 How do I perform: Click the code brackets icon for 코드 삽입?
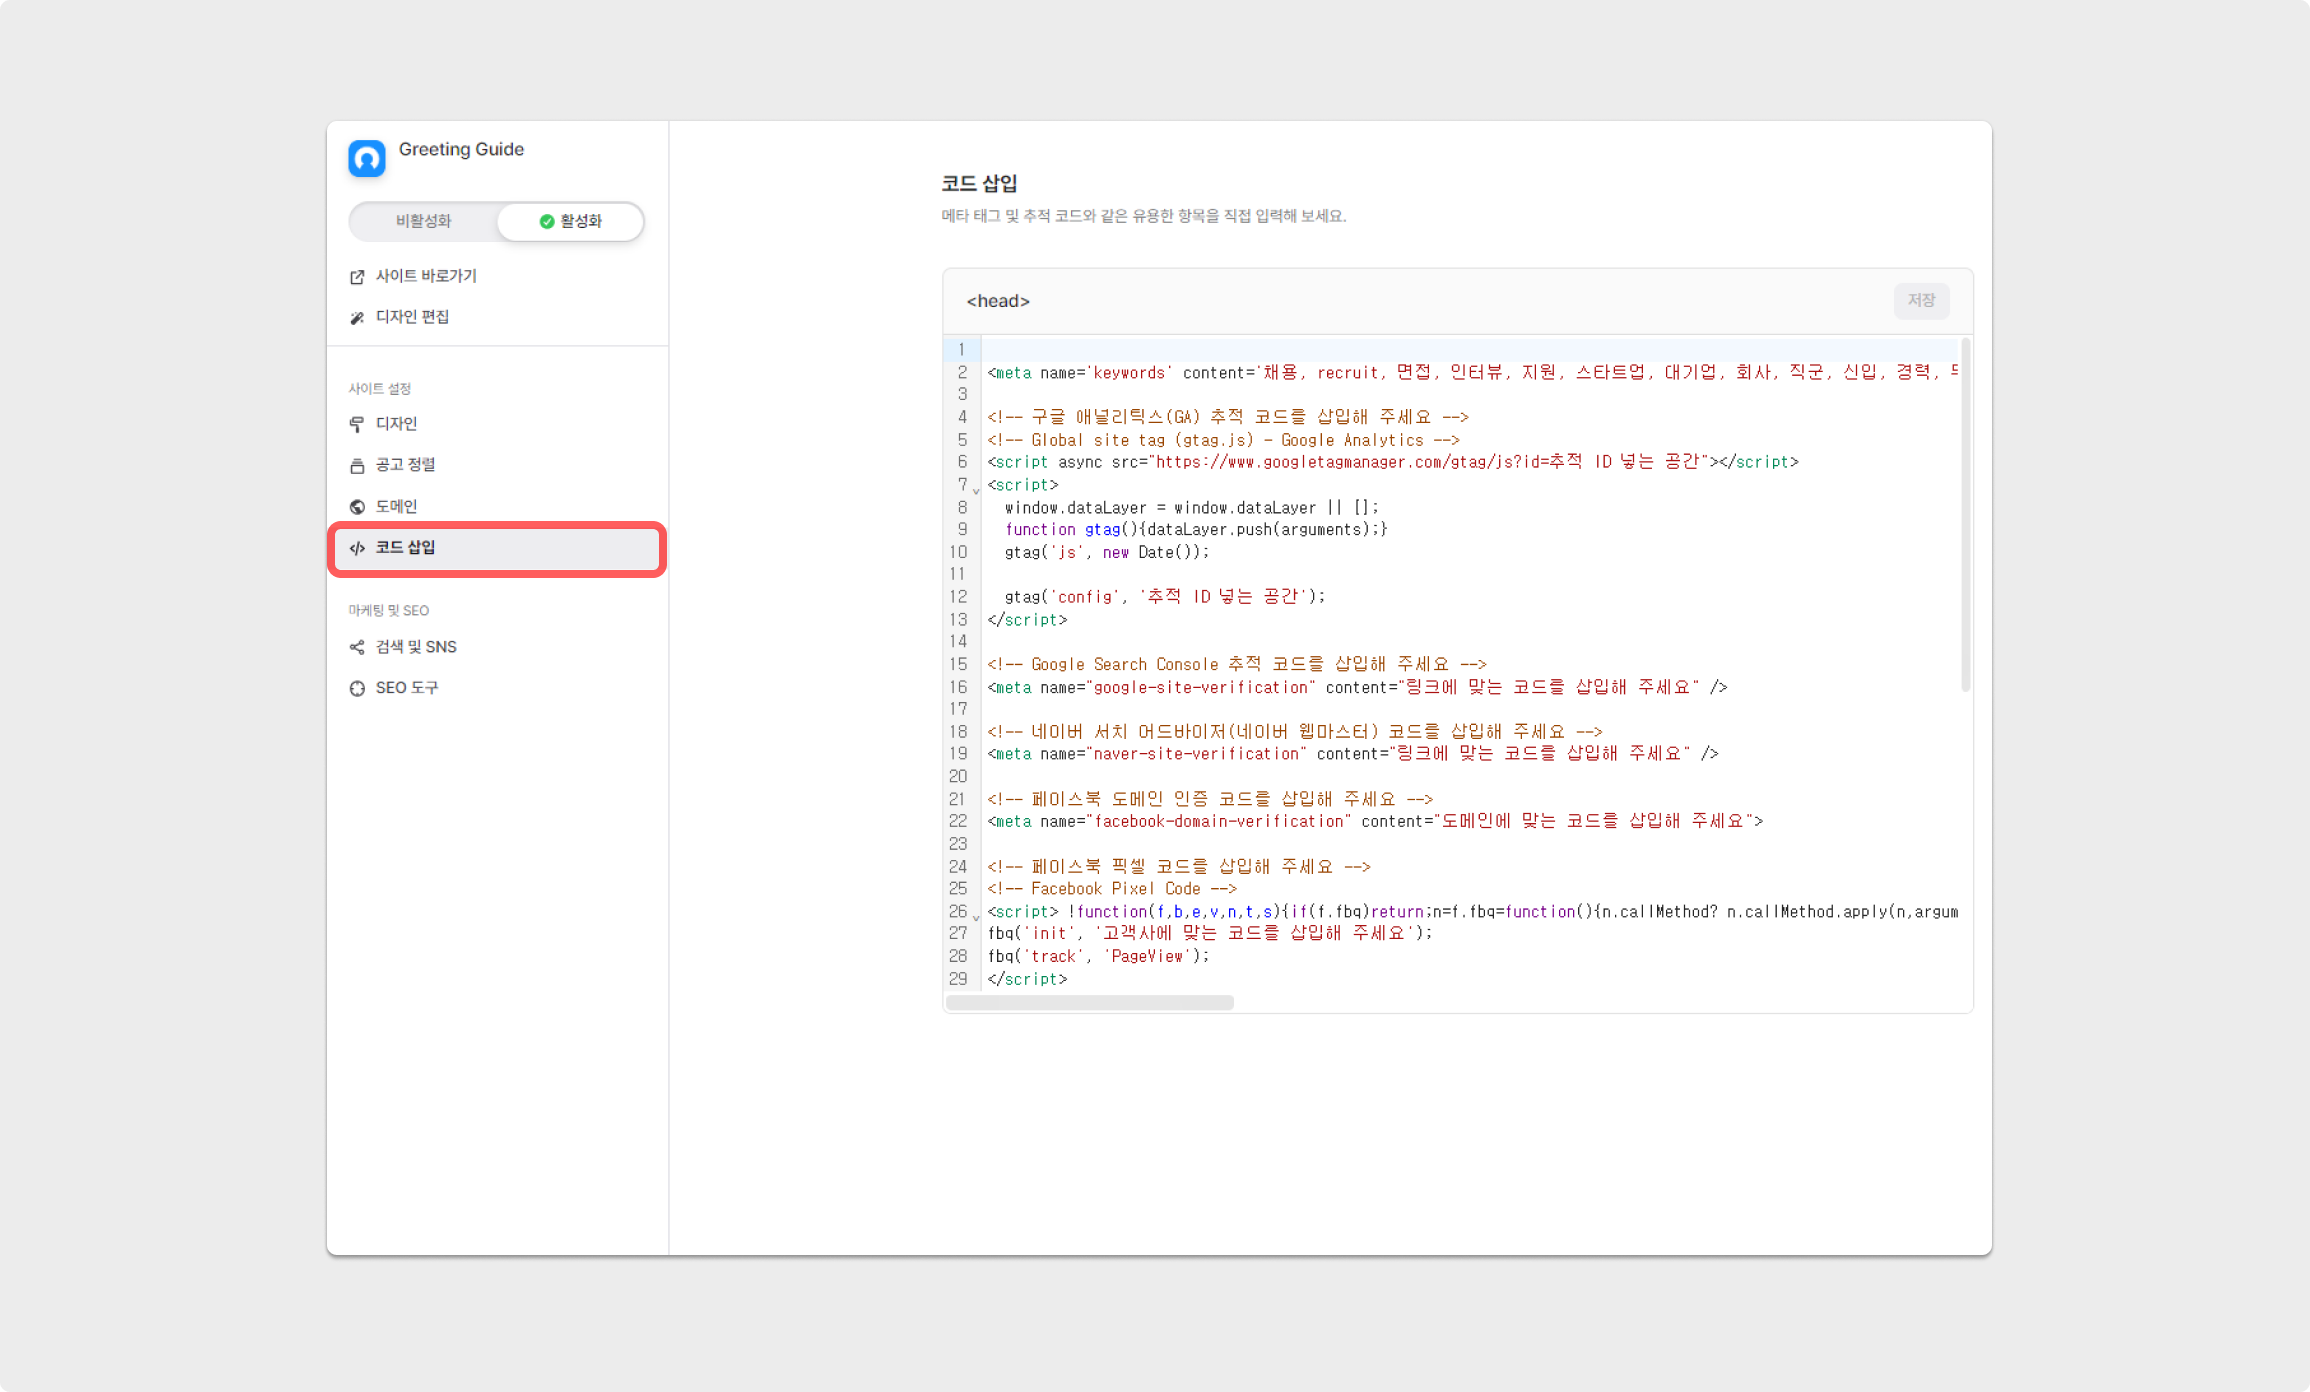[x=357, y=548]
